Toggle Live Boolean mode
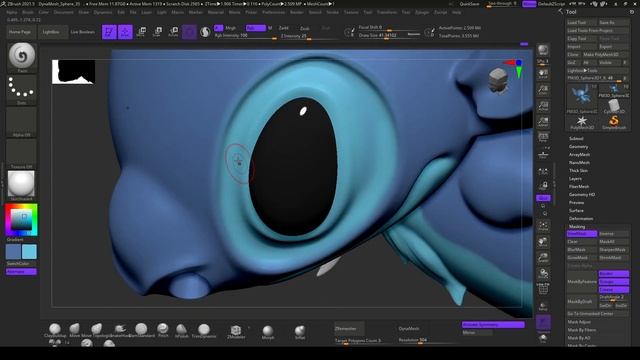 click(82, 32)
